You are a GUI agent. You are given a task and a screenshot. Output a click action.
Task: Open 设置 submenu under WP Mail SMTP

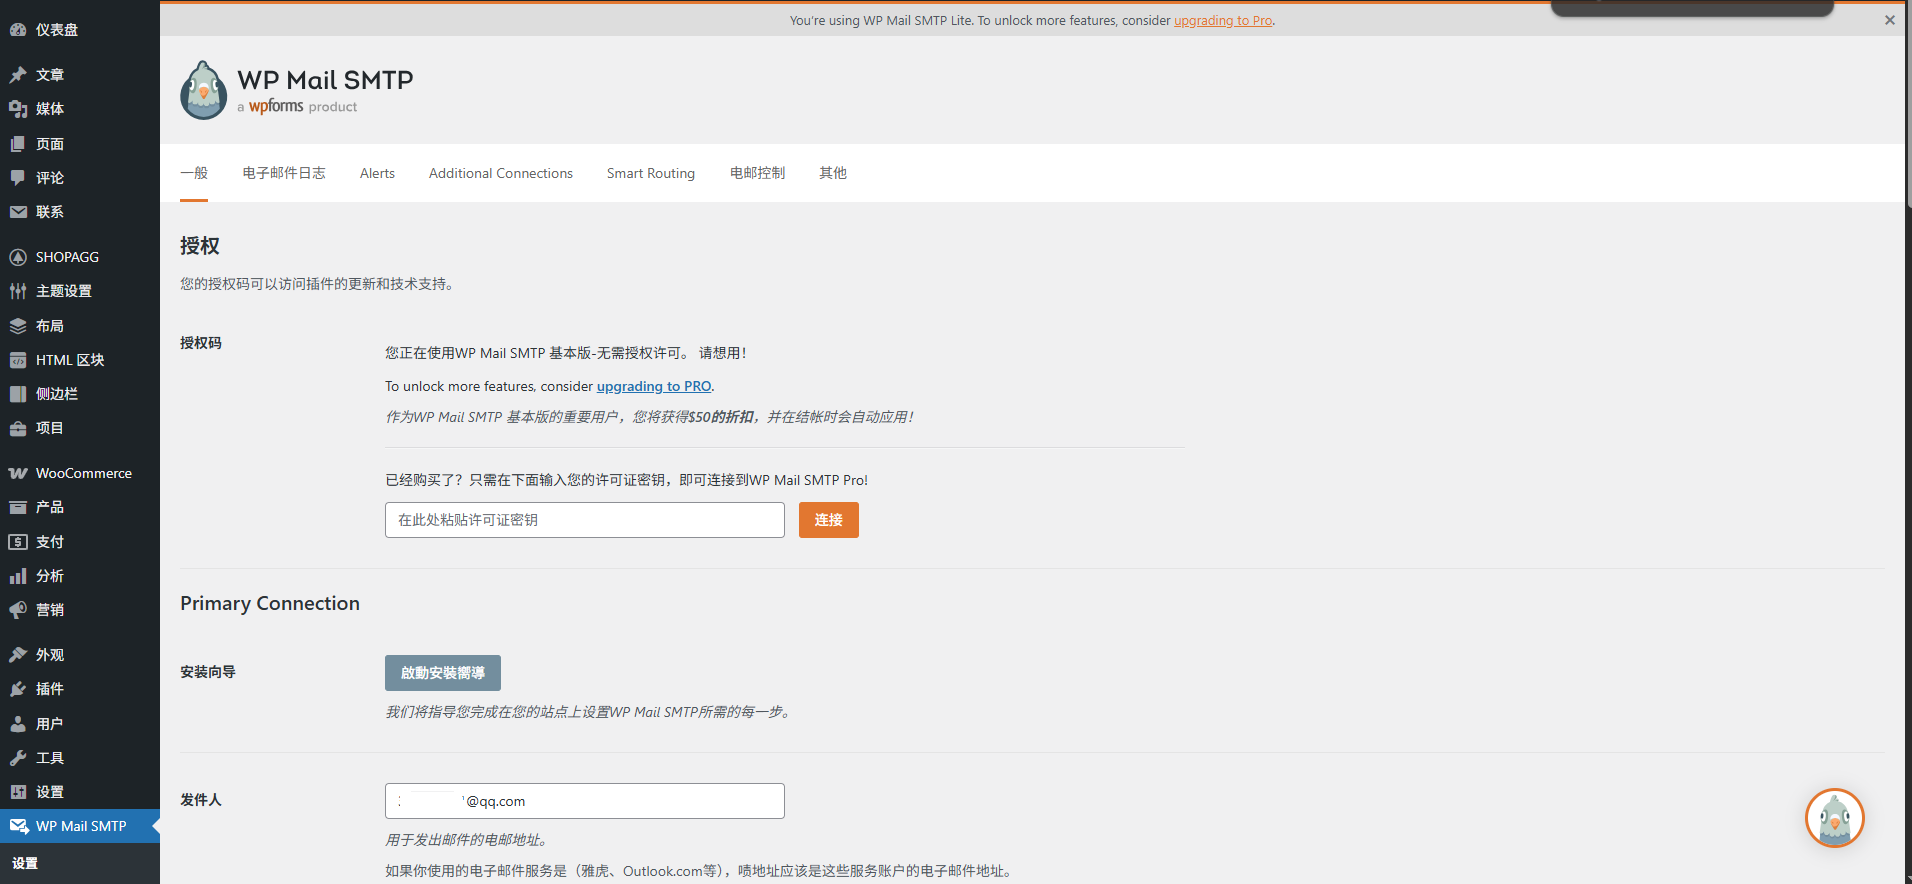[x=25, y=863]
